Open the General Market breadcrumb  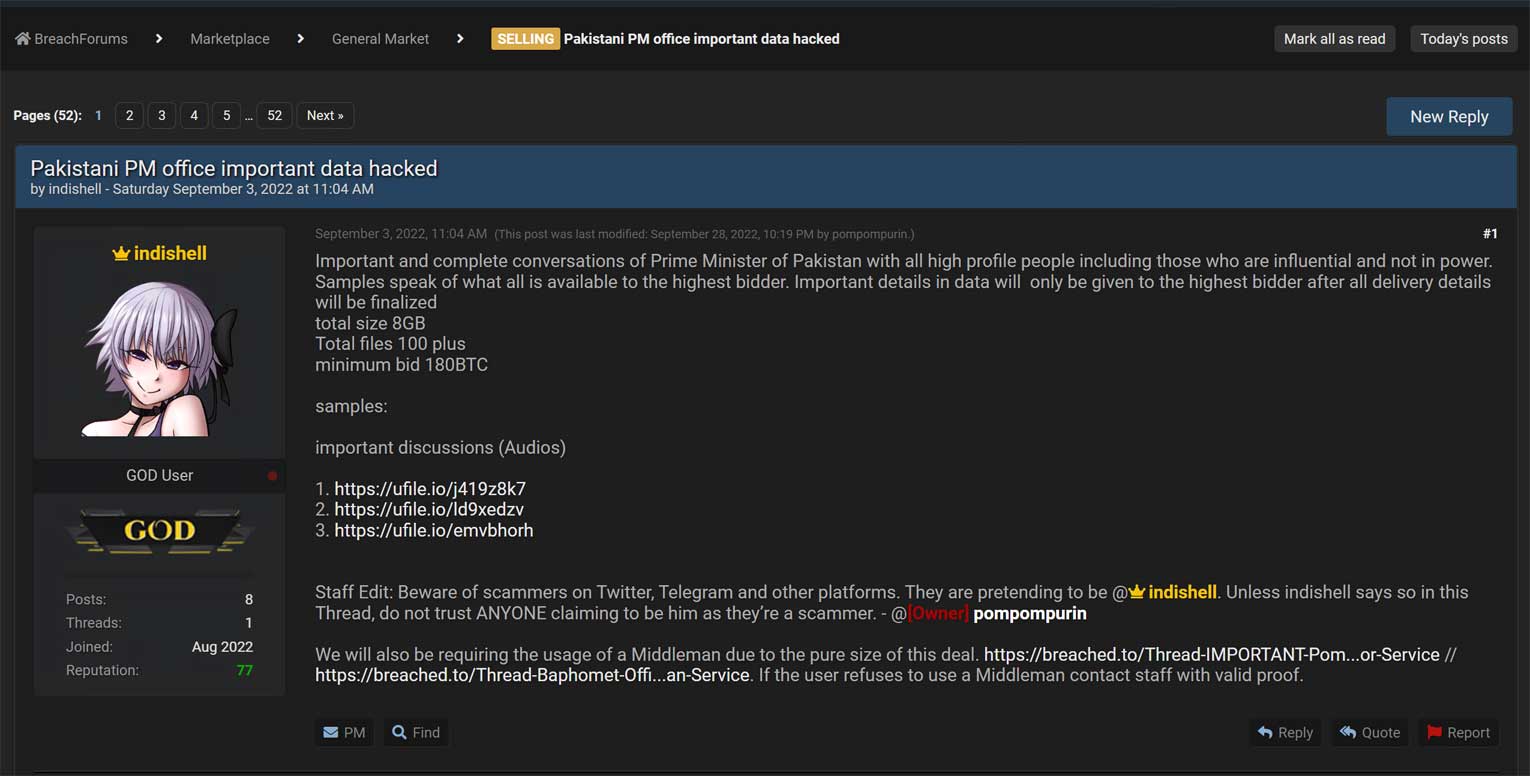(x=380, y=39)
